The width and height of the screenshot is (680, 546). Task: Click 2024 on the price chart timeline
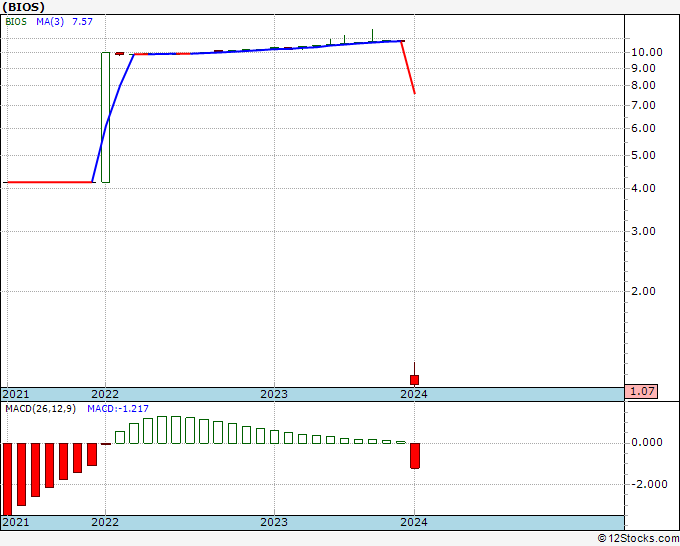[x=414, y=394]
